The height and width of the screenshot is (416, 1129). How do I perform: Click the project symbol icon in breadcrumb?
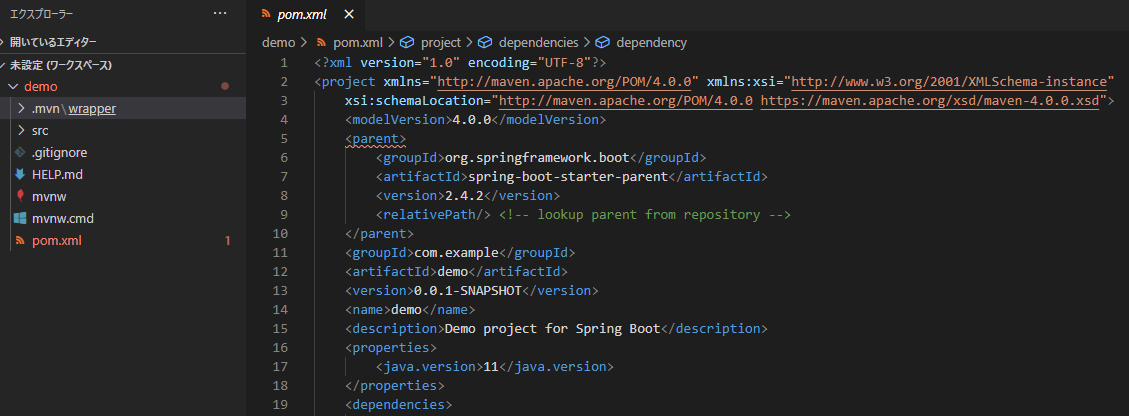point(407,43)
